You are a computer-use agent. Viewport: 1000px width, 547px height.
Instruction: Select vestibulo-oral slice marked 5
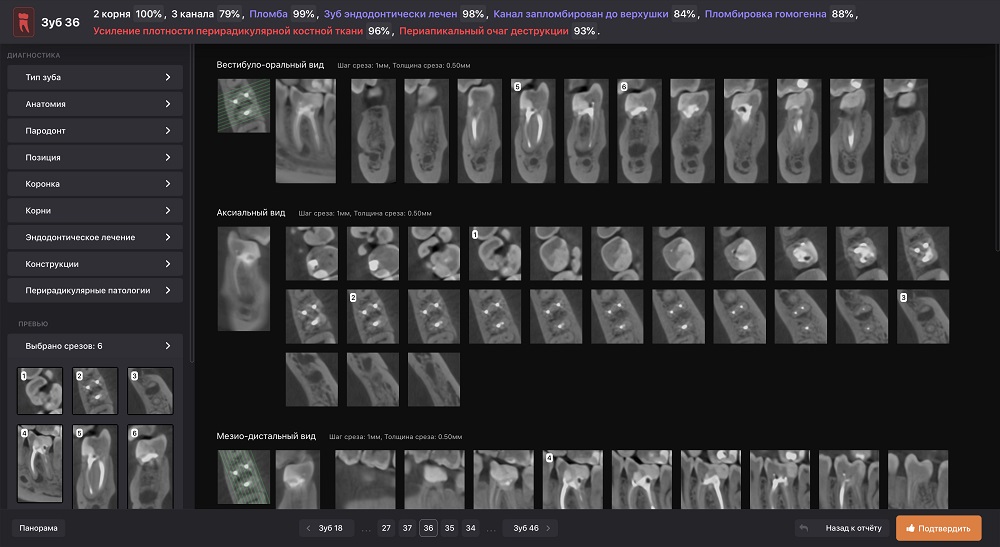533,131
